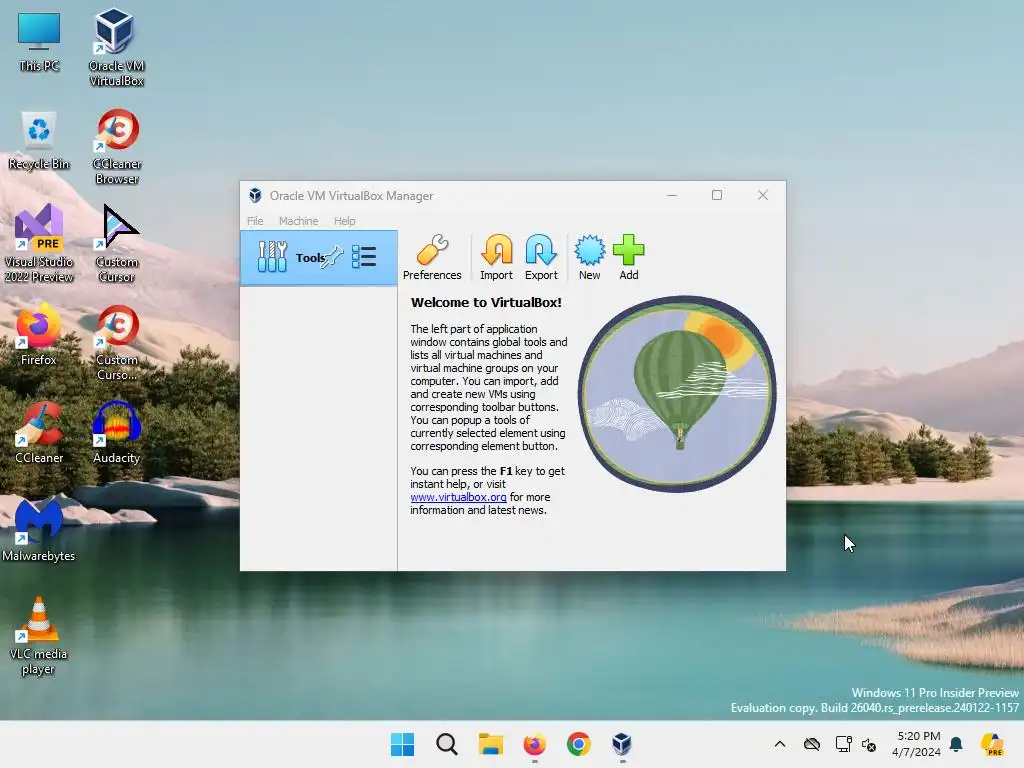Open taskbar Search

pyautogui.click(x=447, y=744)
